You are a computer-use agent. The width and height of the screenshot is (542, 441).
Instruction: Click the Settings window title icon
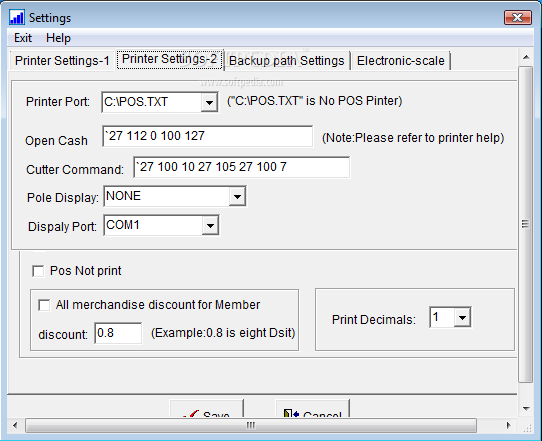[17, 17]
